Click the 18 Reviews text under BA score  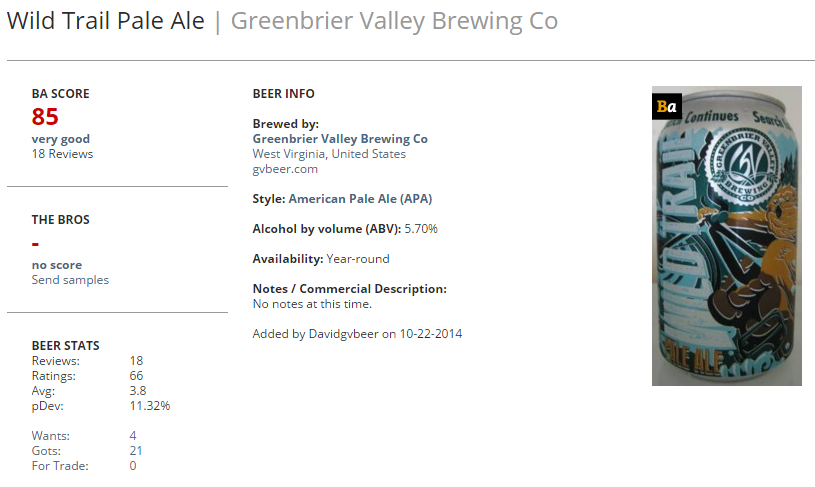(x=62, y=154)
